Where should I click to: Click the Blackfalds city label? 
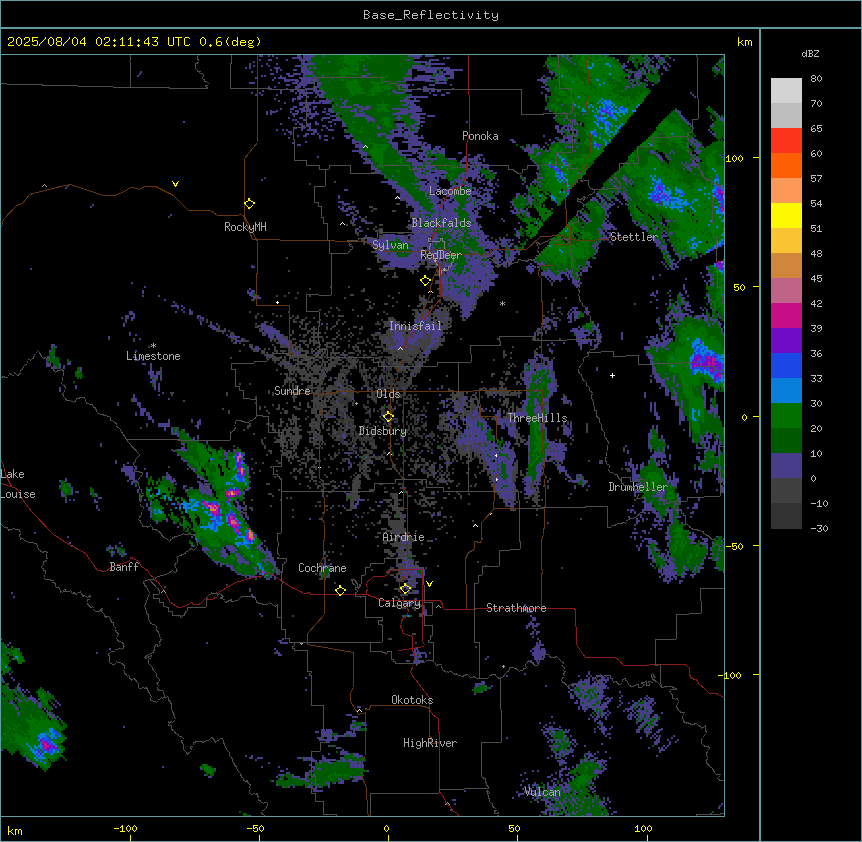(441, 223)
